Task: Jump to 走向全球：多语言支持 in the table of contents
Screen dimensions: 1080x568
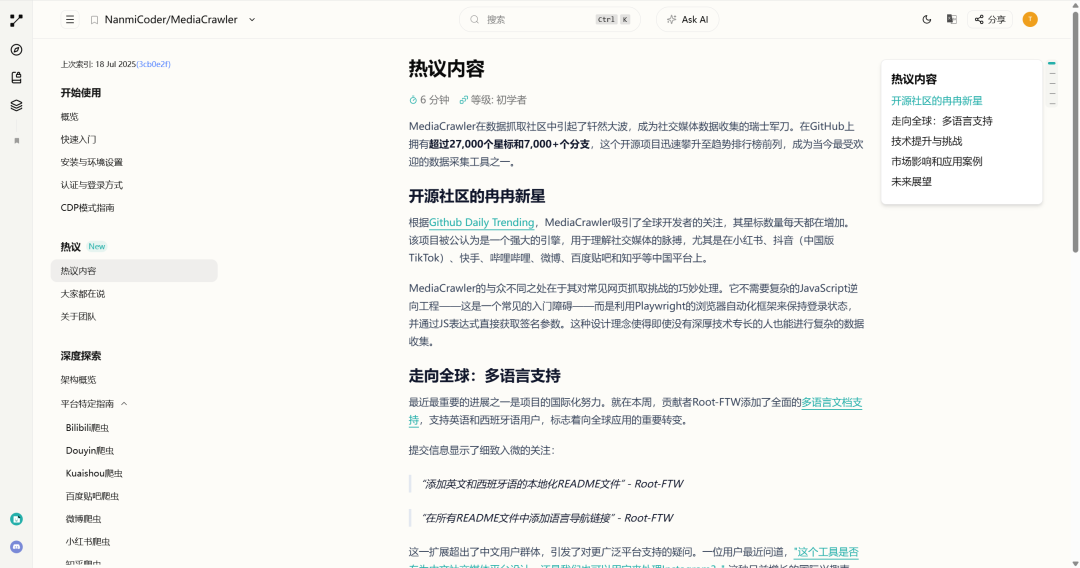Action: pos(942,120)
